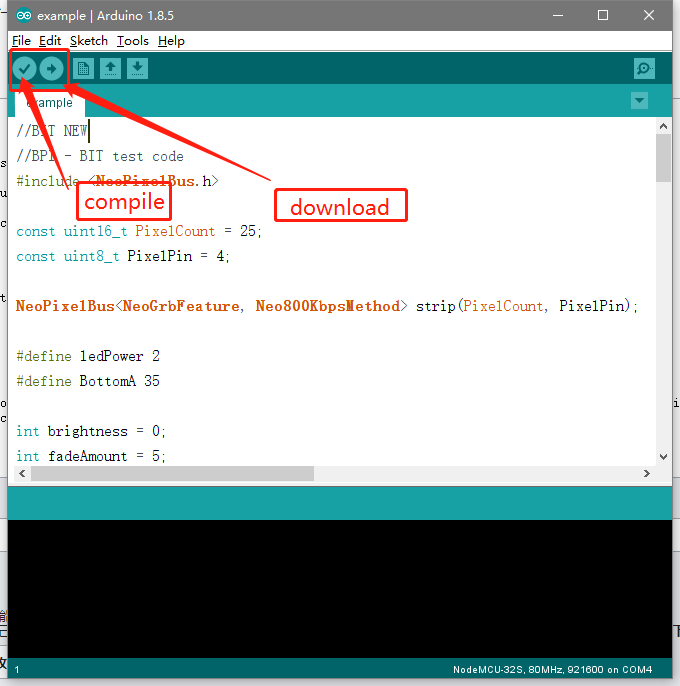Viewport: 680px width, 686px height.
Task: Create a new sketch with New icon
Action: (84, 69)
